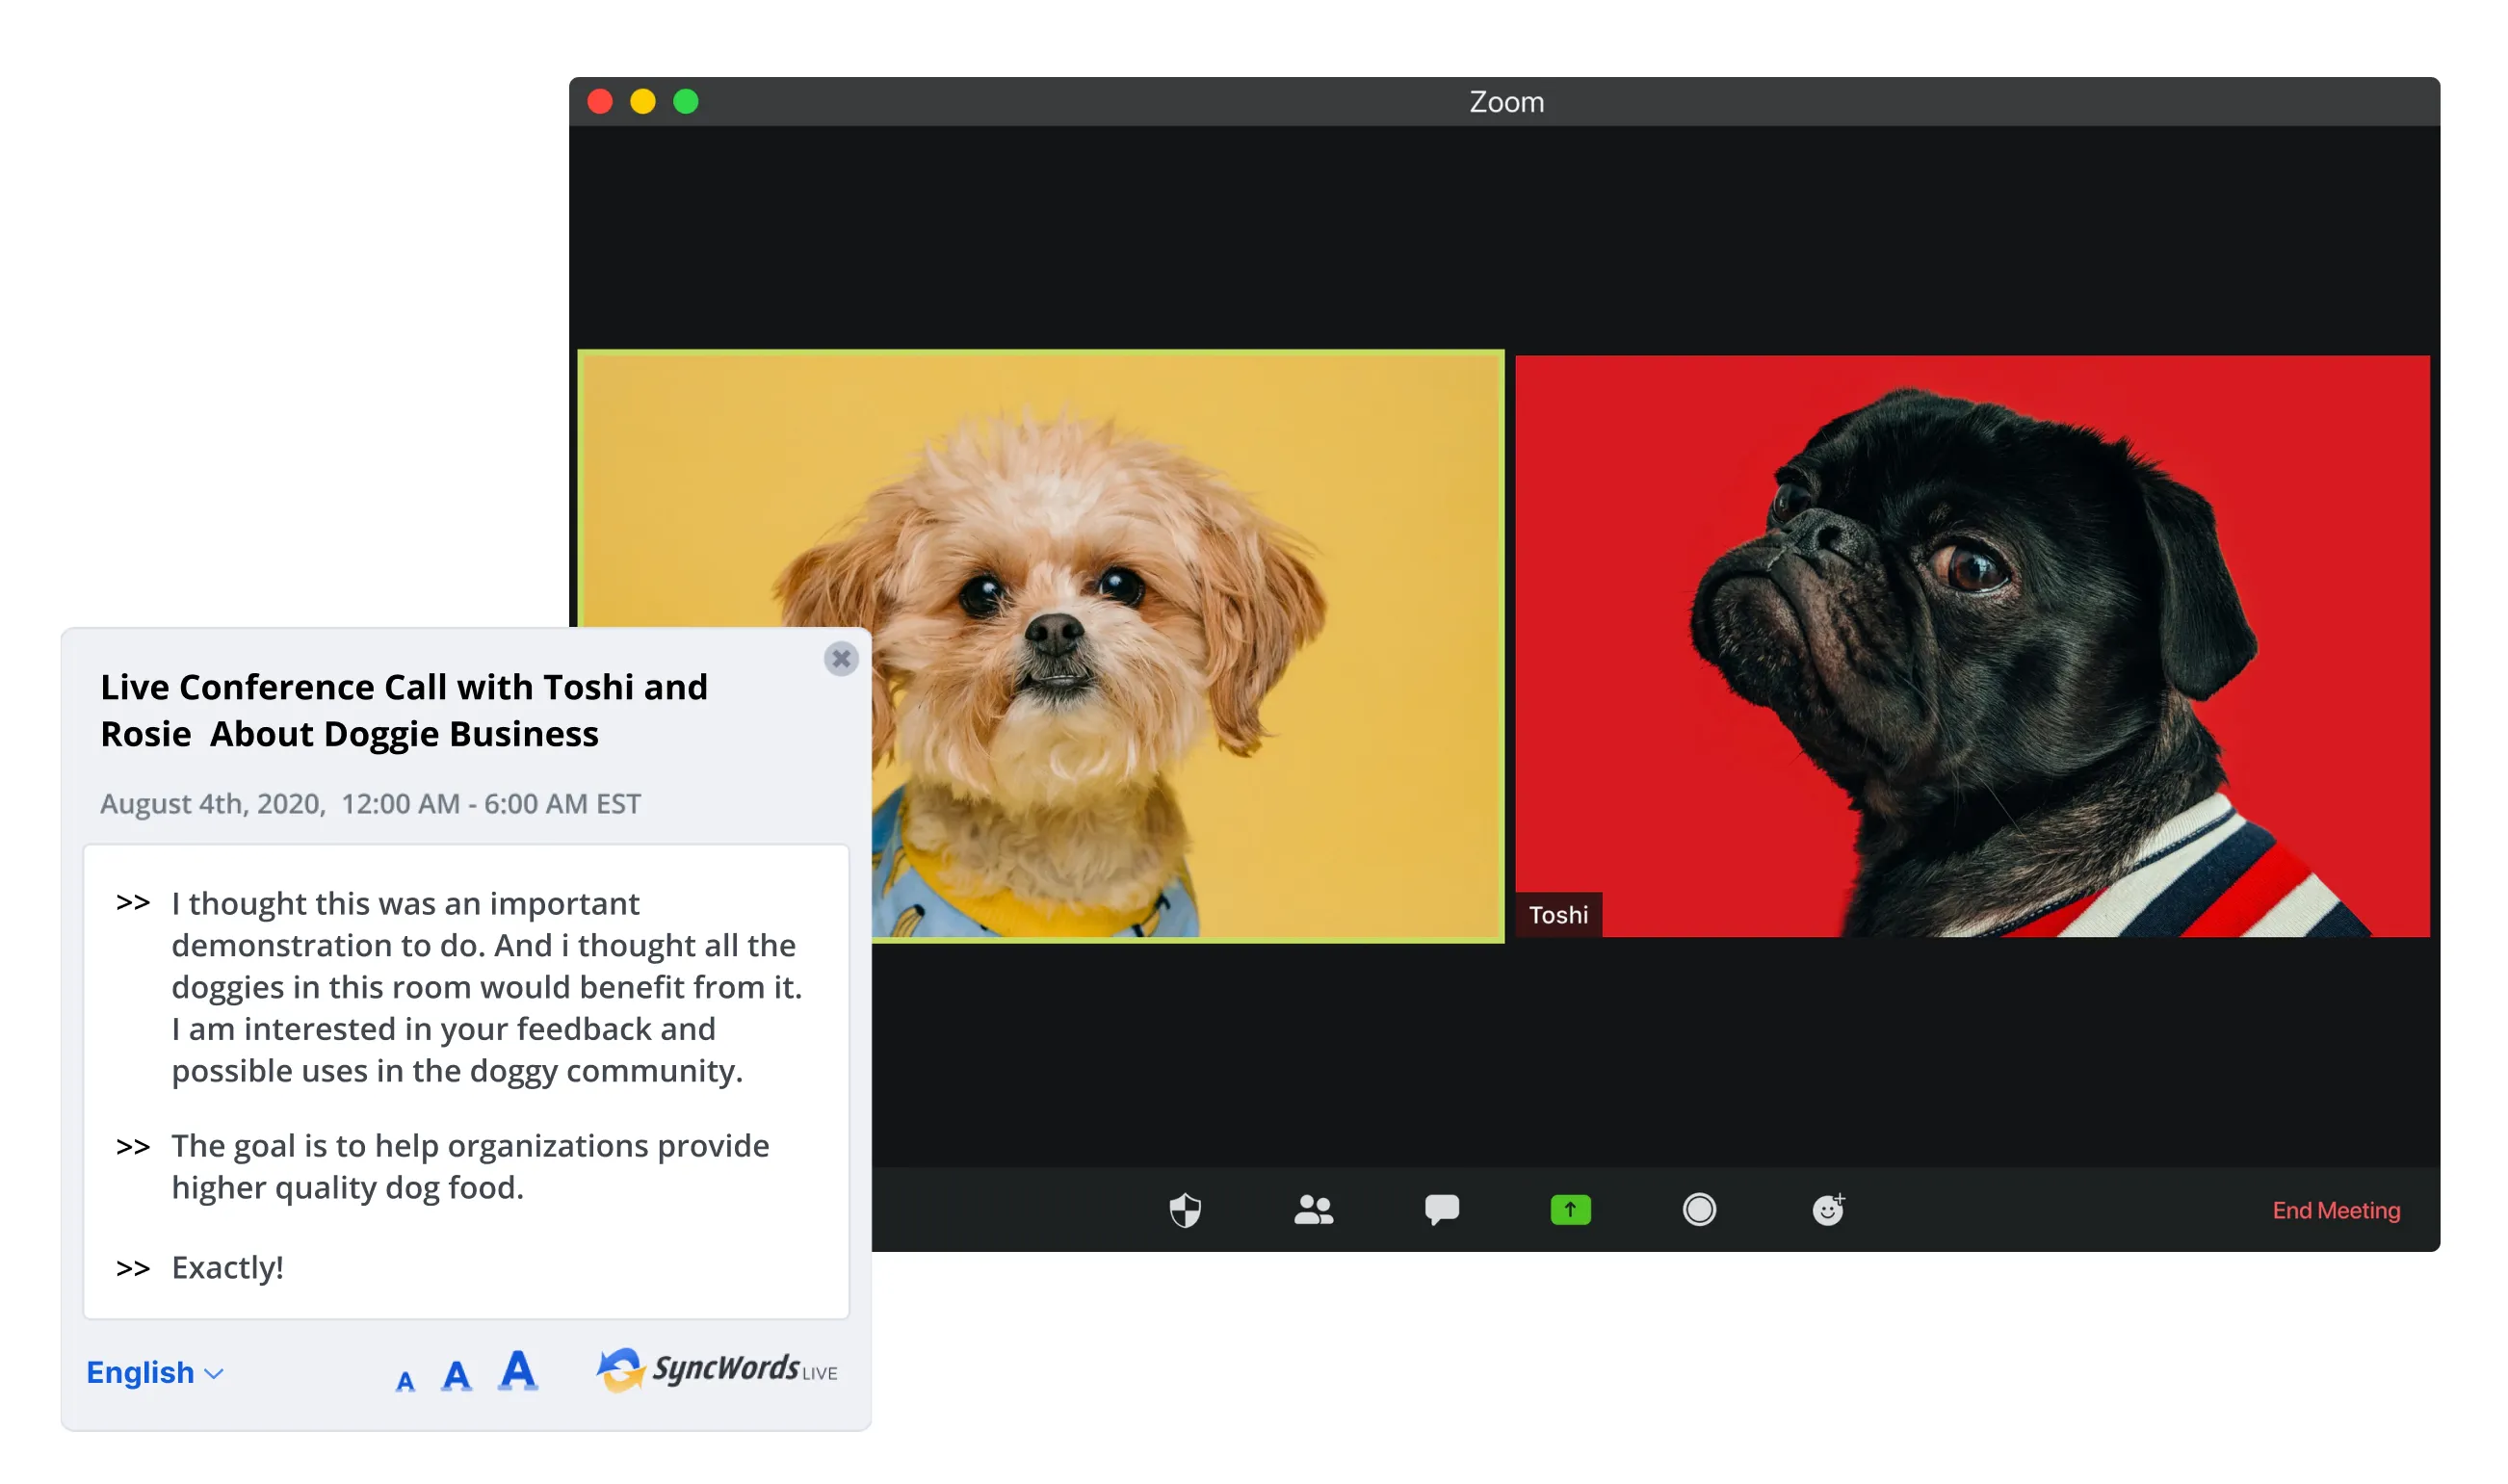
Task: Close the SyncWords caption panel
Action: point(841,659)
